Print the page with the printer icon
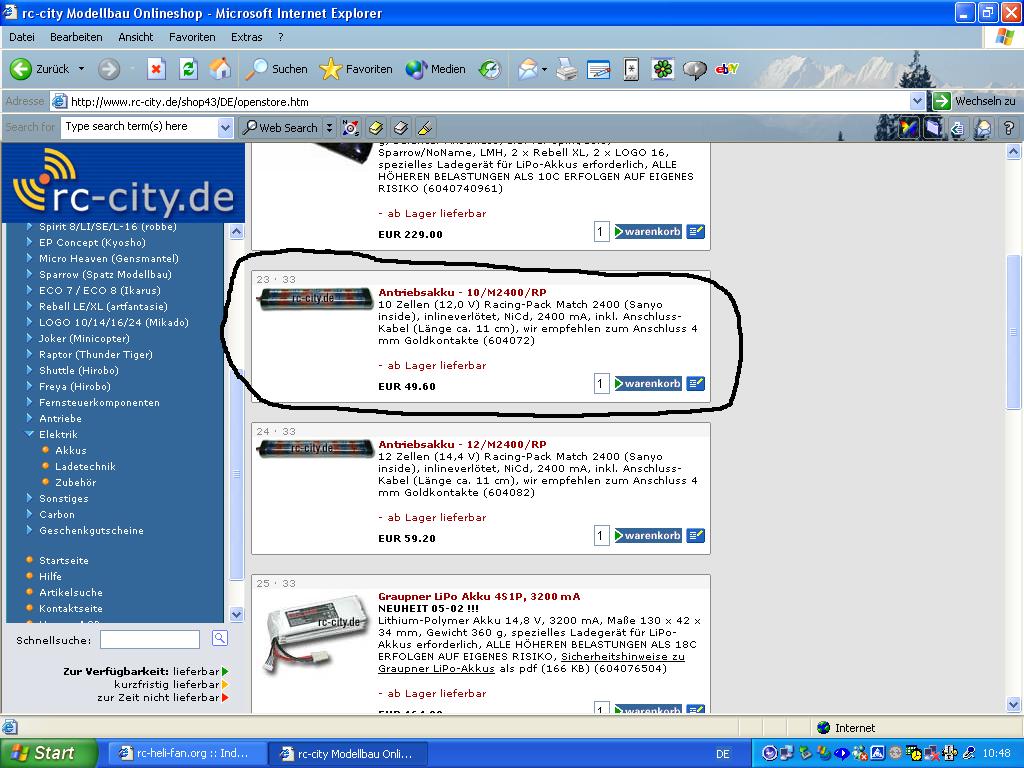Image resolution: width=1024 pixels, height=768 pixels. click(567, 69)
